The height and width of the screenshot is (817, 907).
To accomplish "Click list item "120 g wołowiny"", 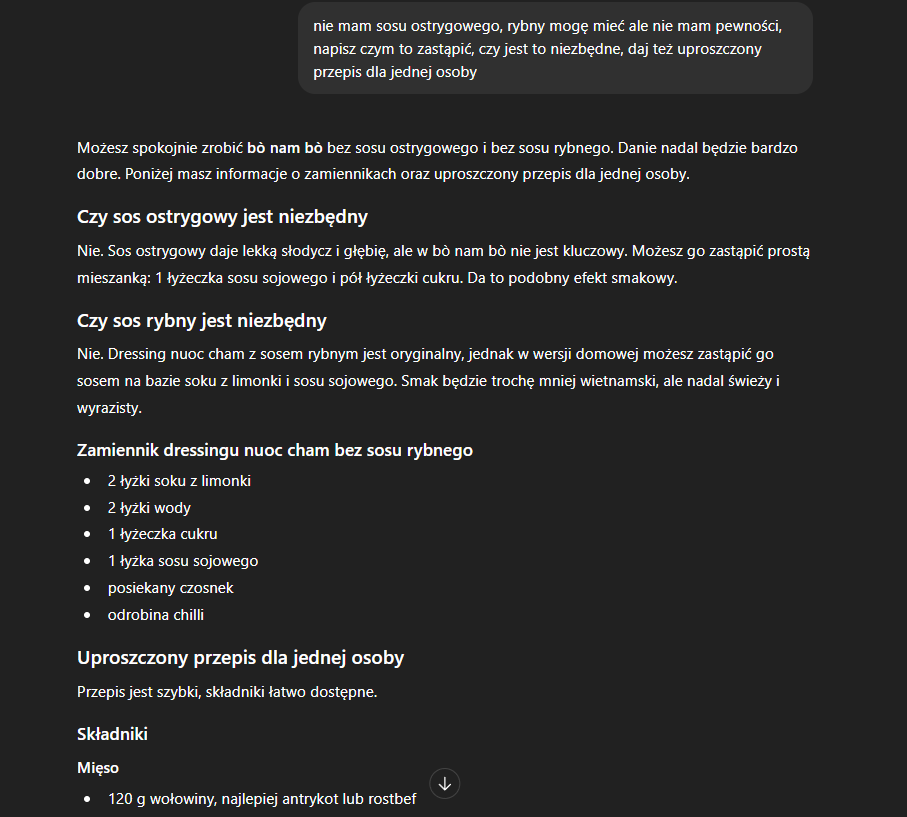I will pyautogui.click(x=262, y=799).
